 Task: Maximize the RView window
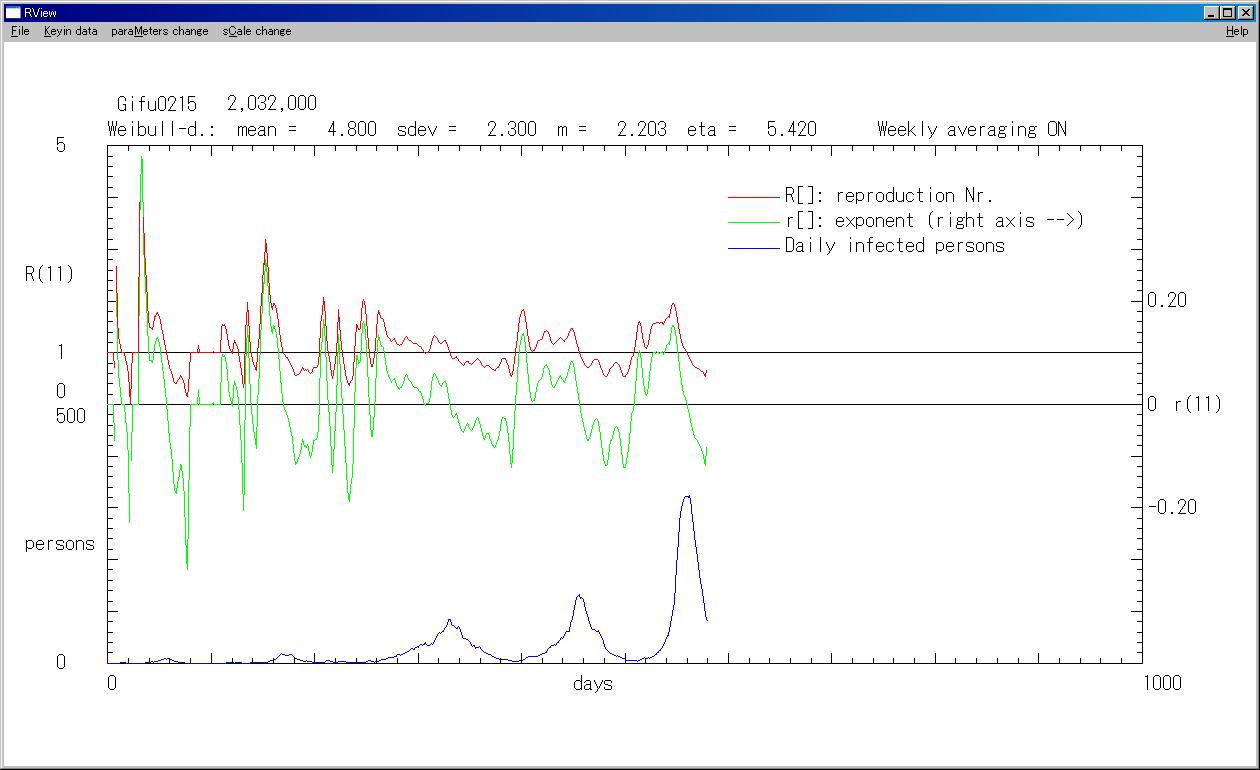(x=1228, y=12)
